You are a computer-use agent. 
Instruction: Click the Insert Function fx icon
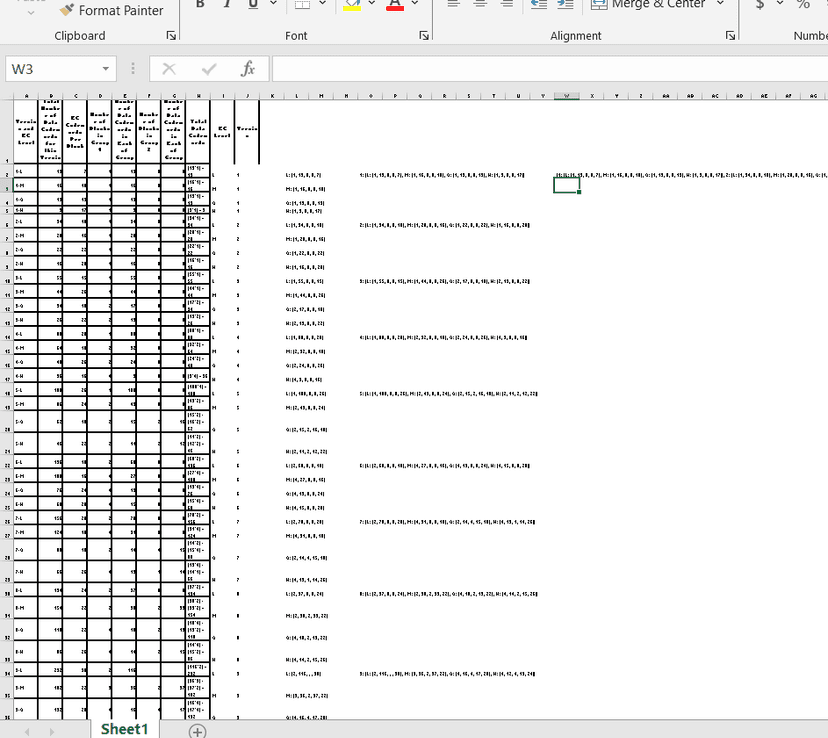[x=248, y=69]
